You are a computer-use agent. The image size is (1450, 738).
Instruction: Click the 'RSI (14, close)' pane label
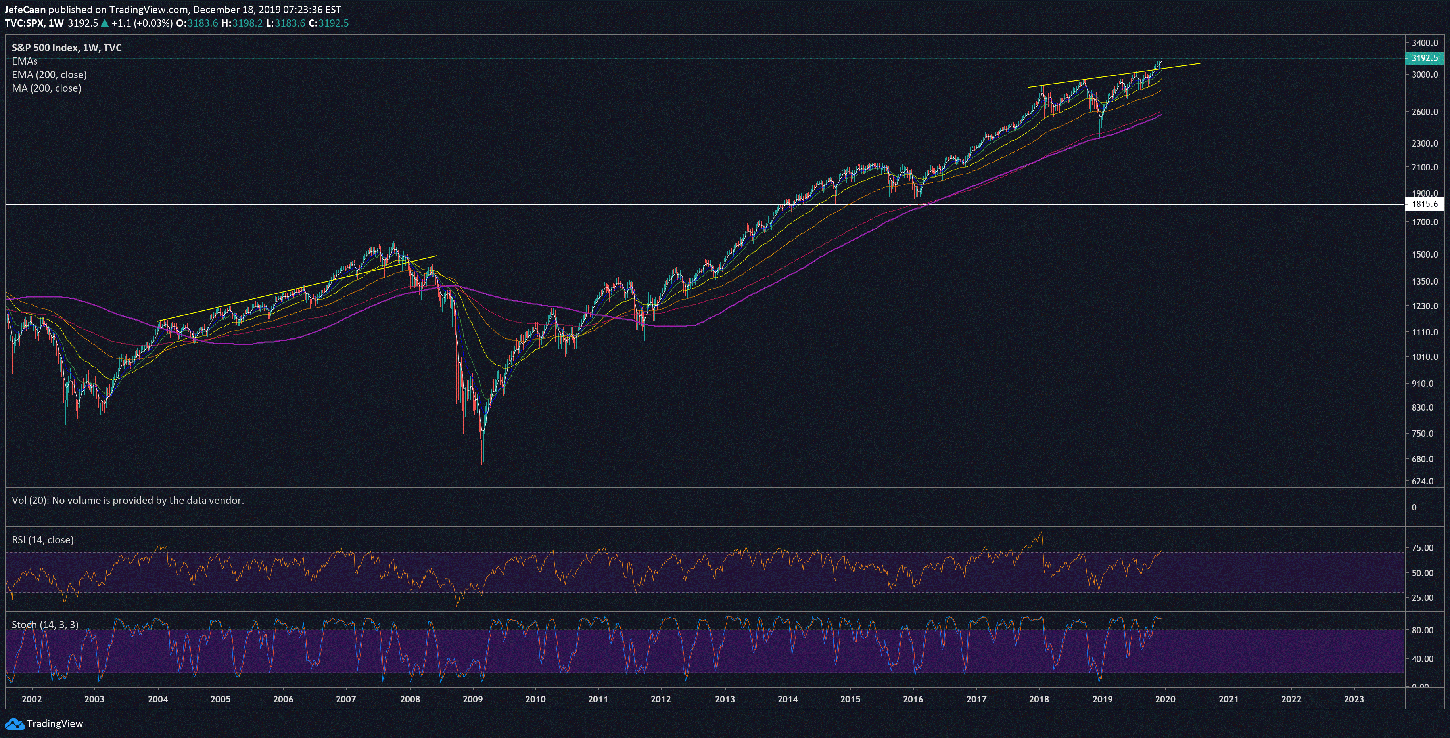[x=41, y=540]
